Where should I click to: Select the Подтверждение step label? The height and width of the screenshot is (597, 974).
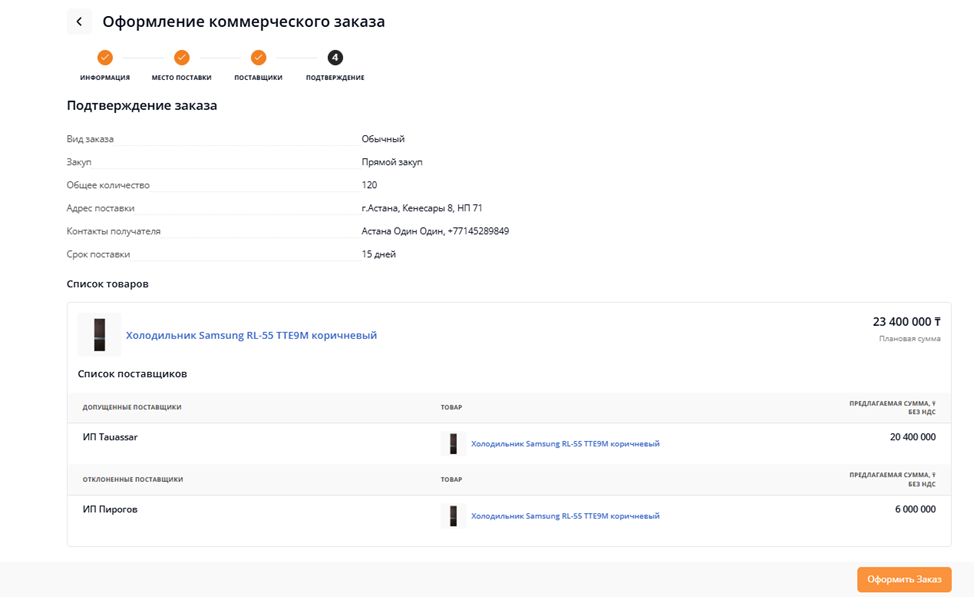335,78
